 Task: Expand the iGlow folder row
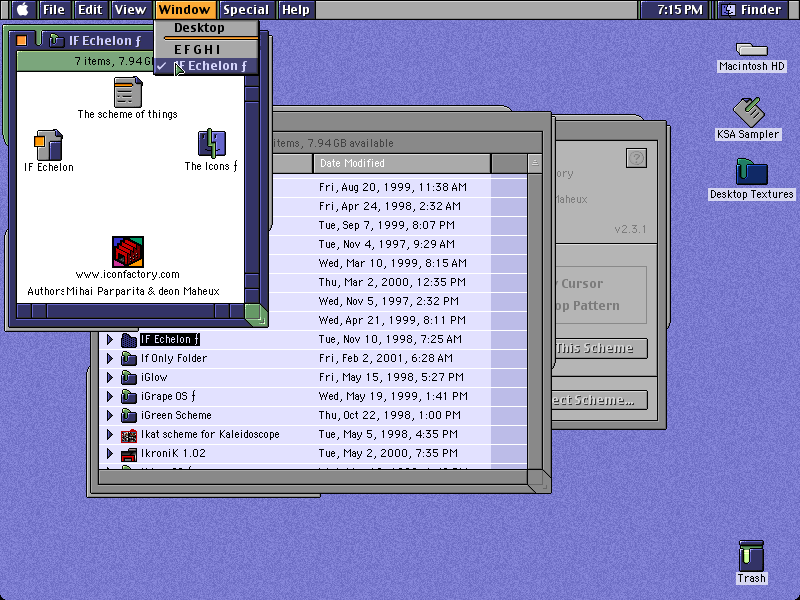pos(109,377)
